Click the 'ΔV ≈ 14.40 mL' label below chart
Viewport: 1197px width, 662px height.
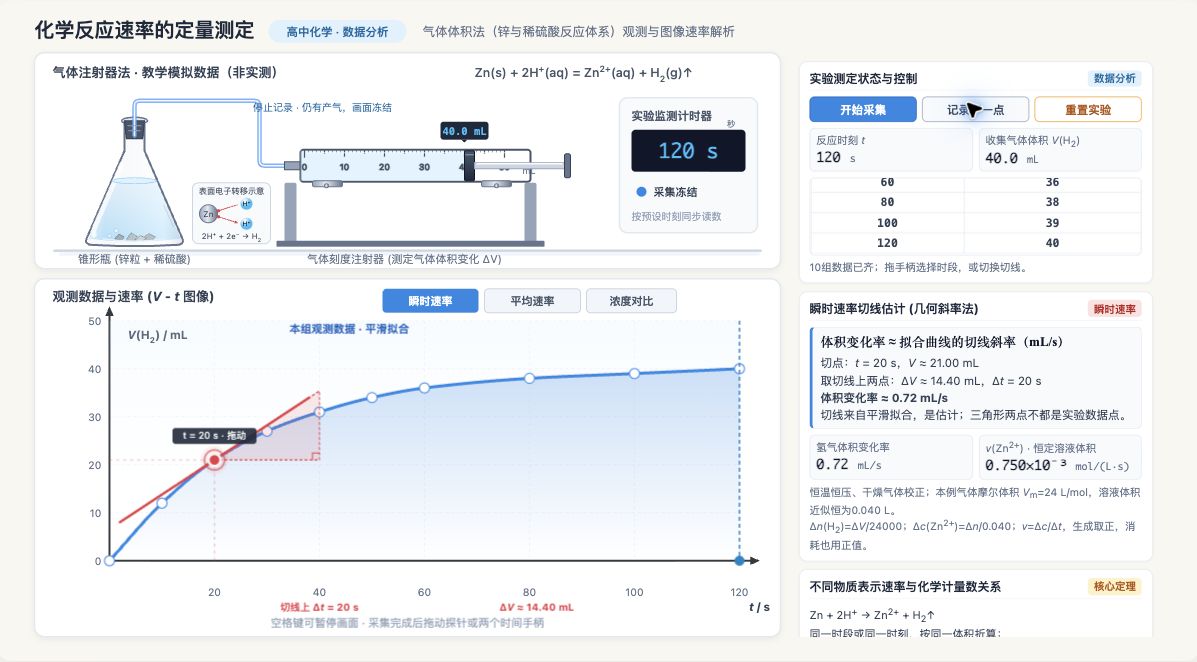537,607
